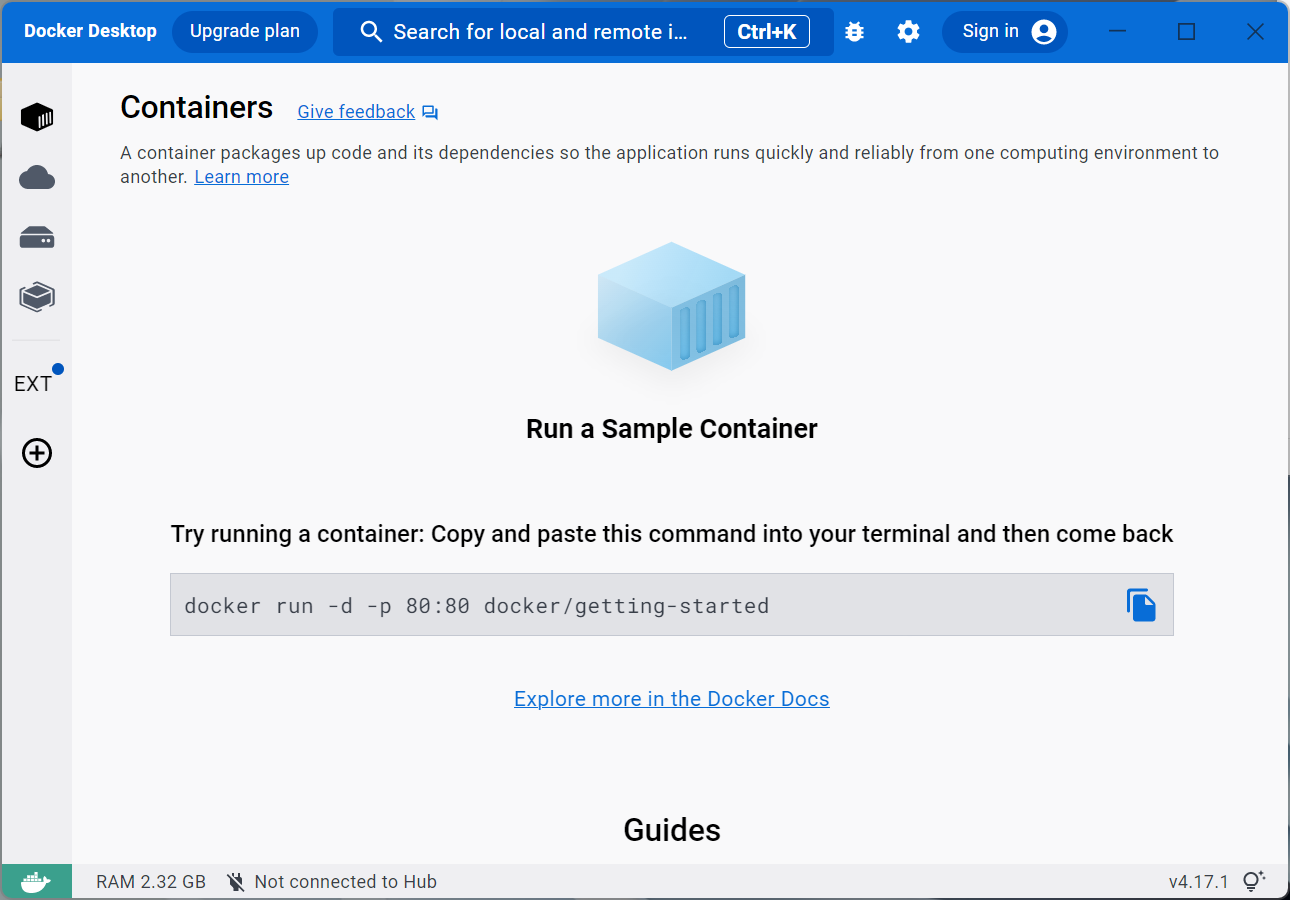Click the magnifier search icon
Image resolution: width=1290 pixels, height=900 pixels.
tap(371, 32)
